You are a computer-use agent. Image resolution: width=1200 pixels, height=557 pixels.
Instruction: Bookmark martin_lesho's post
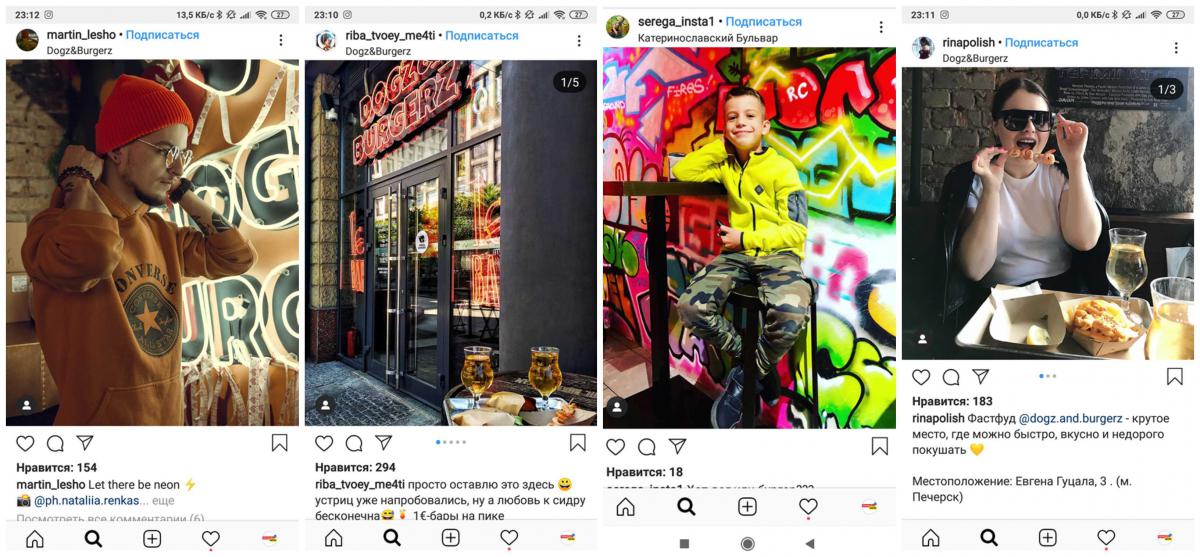tap(279, 443)
